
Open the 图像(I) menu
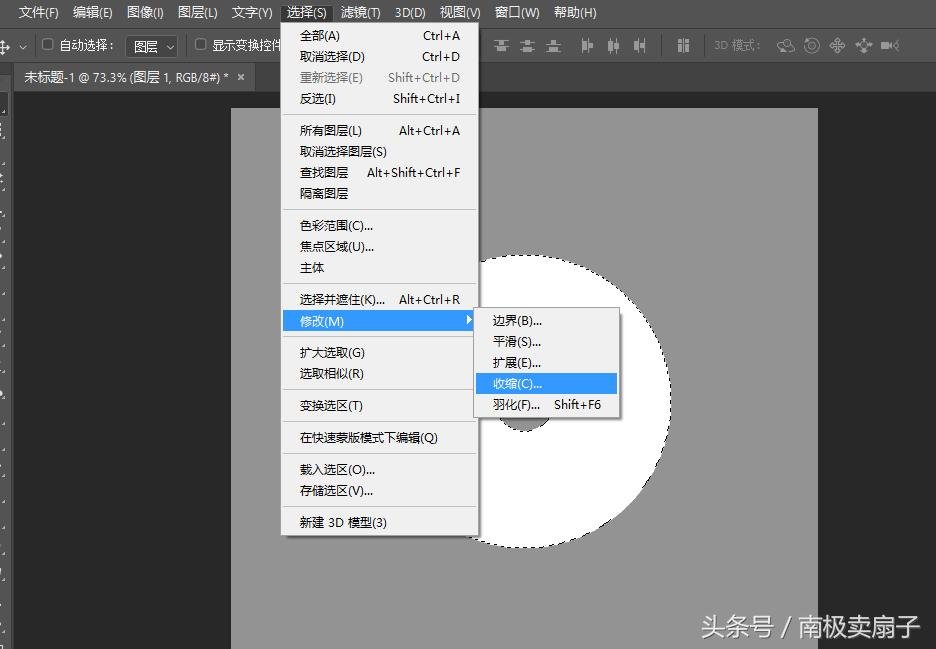click(146, 13)
